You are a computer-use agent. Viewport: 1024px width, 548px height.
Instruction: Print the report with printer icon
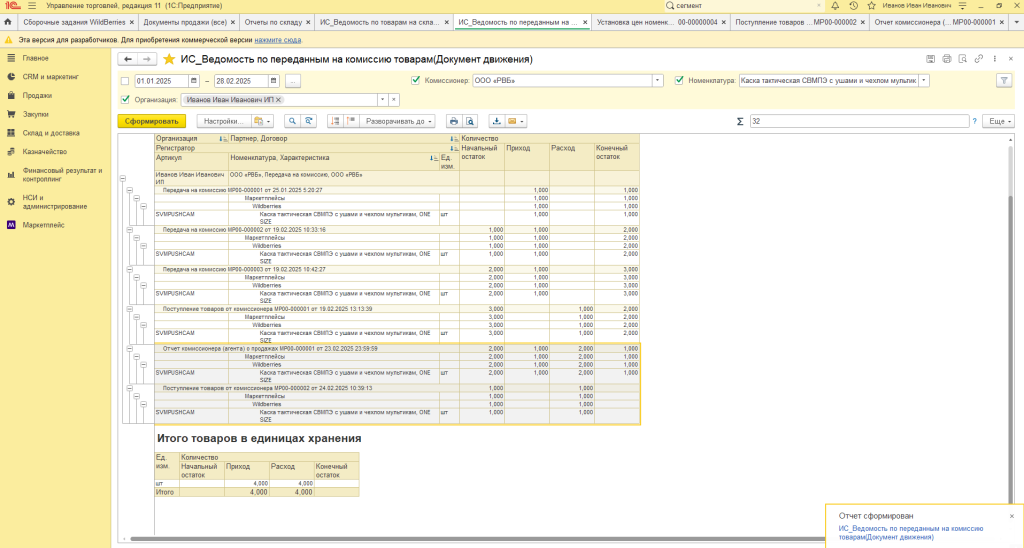pyautogui.click(x=453, y=121)
